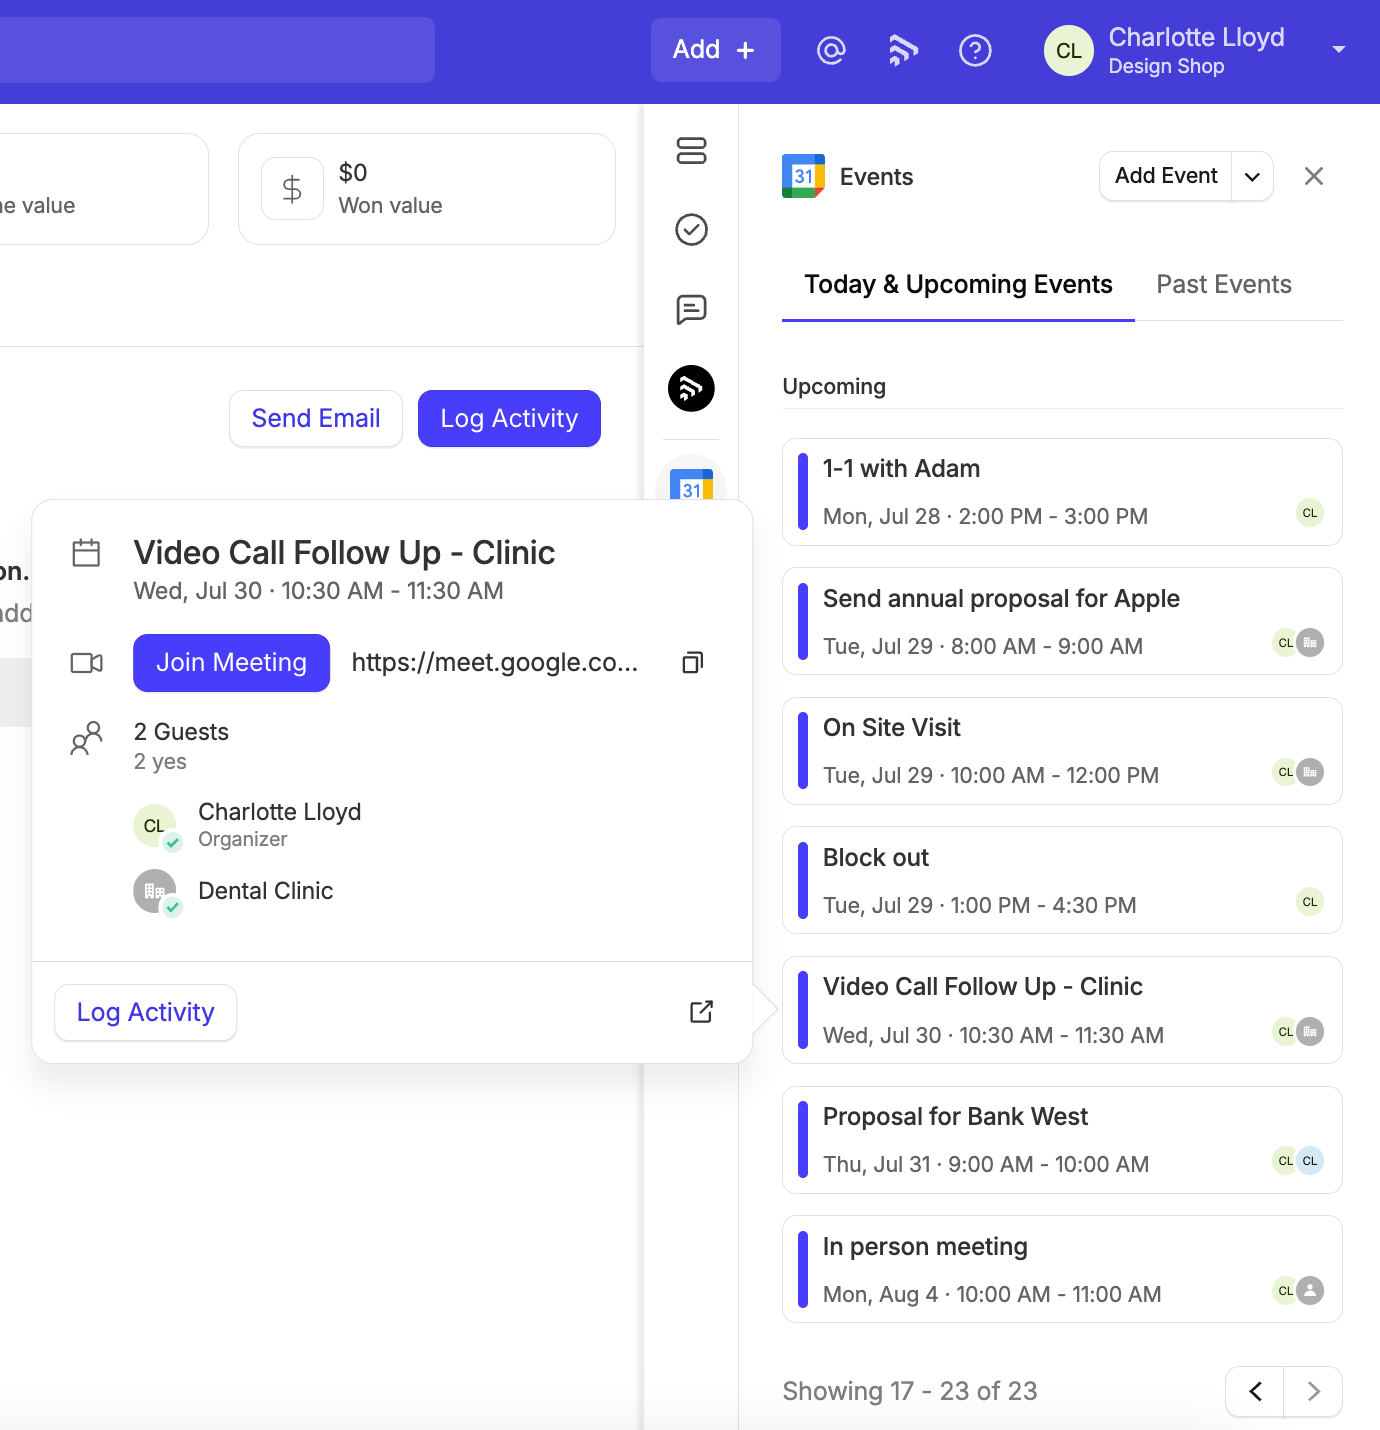Click Dental Clinic company avatar

pyautogui.click(x=155, y=890)
